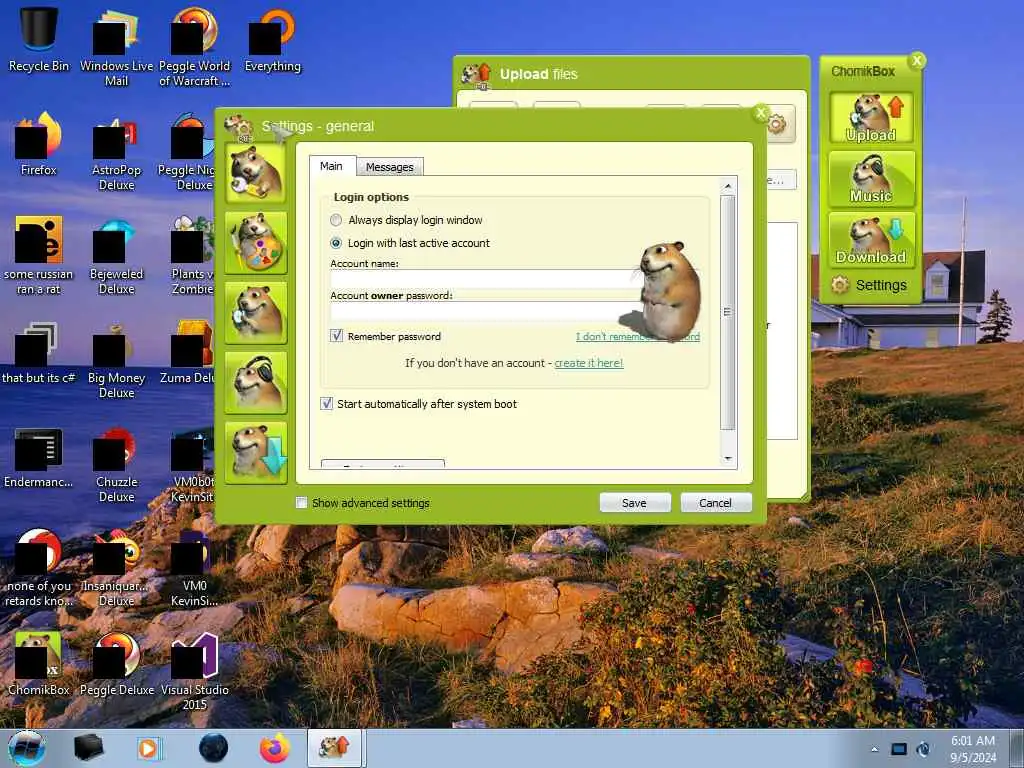Click the Firefox taskbar icon
The width and height of the screenshot is (1024, 768).
coord(275,748)
